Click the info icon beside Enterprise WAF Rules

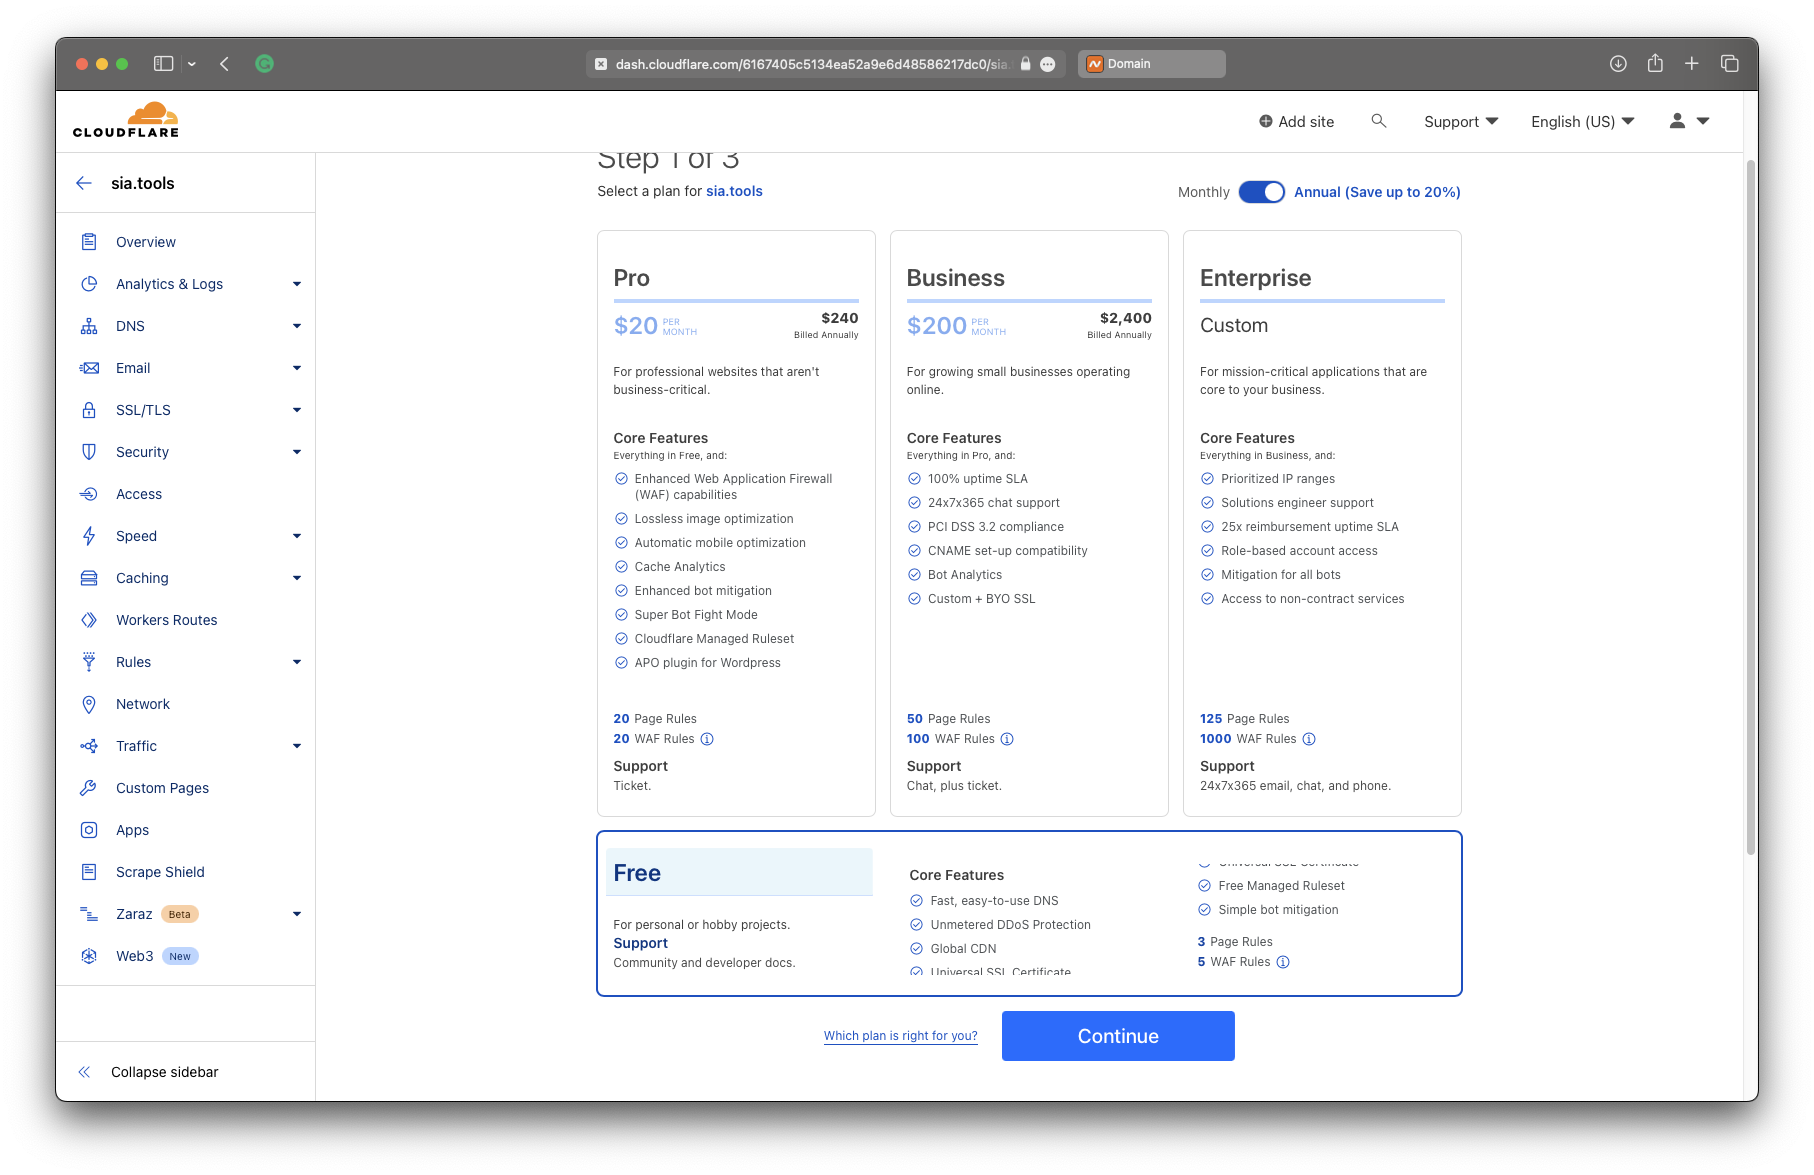[x=1309, y=739]
